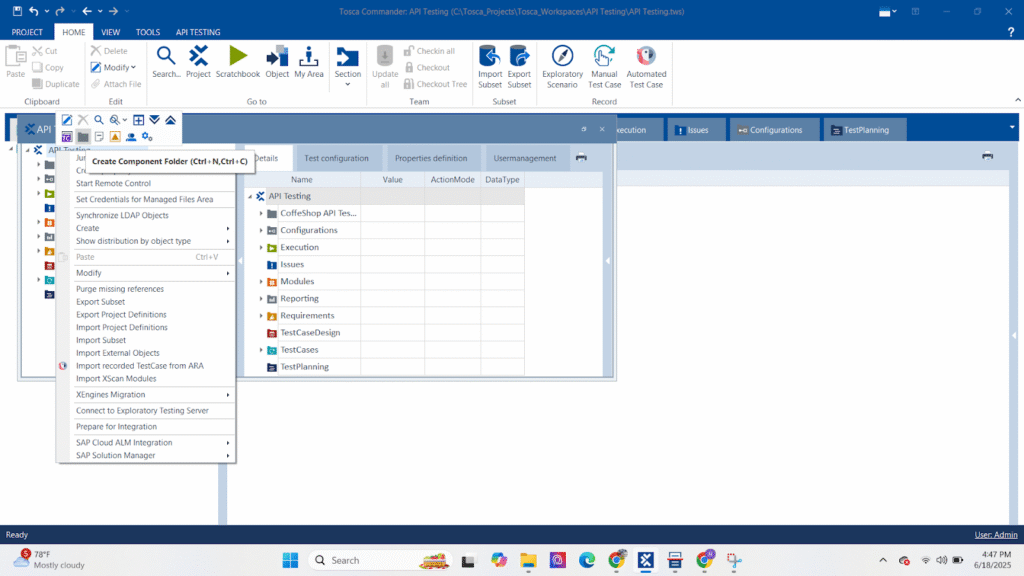
Task: Switch to the TOOLS ribbon tab
Action: coord(147,31)
